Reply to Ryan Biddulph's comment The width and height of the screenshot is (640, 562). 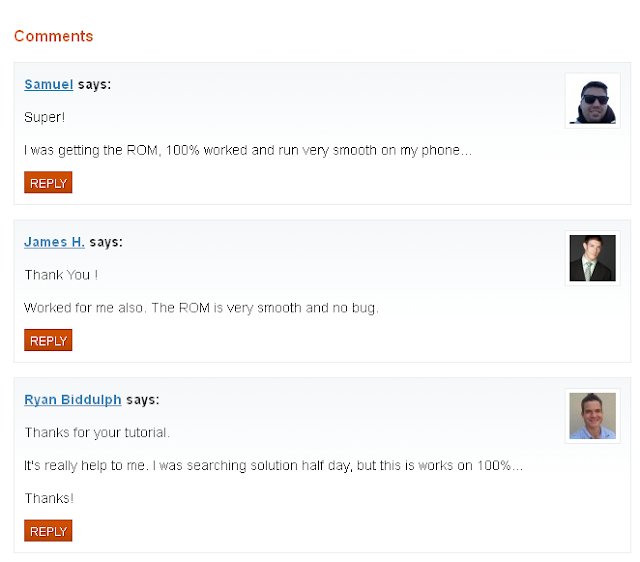pyautogui.click(x=48, y=531)
